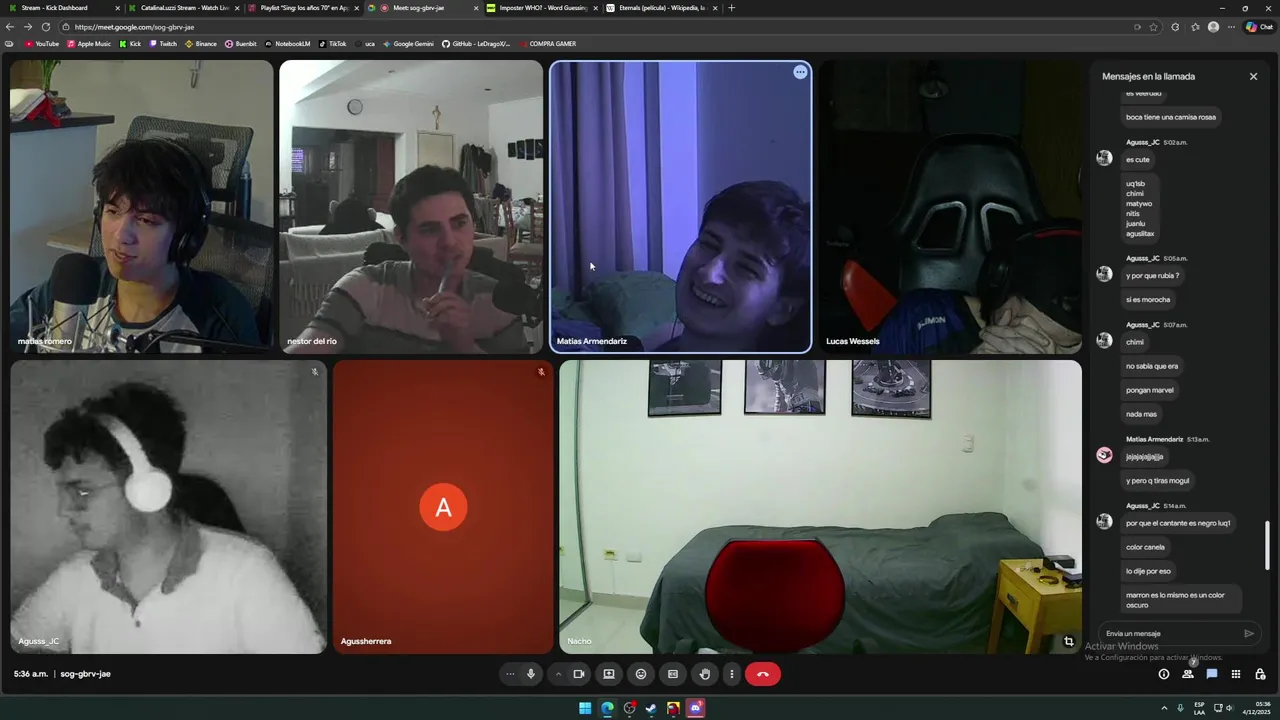Open options on Matias Armendariz tile
This screenshot has height=720, width=1280.
(800, 72)
